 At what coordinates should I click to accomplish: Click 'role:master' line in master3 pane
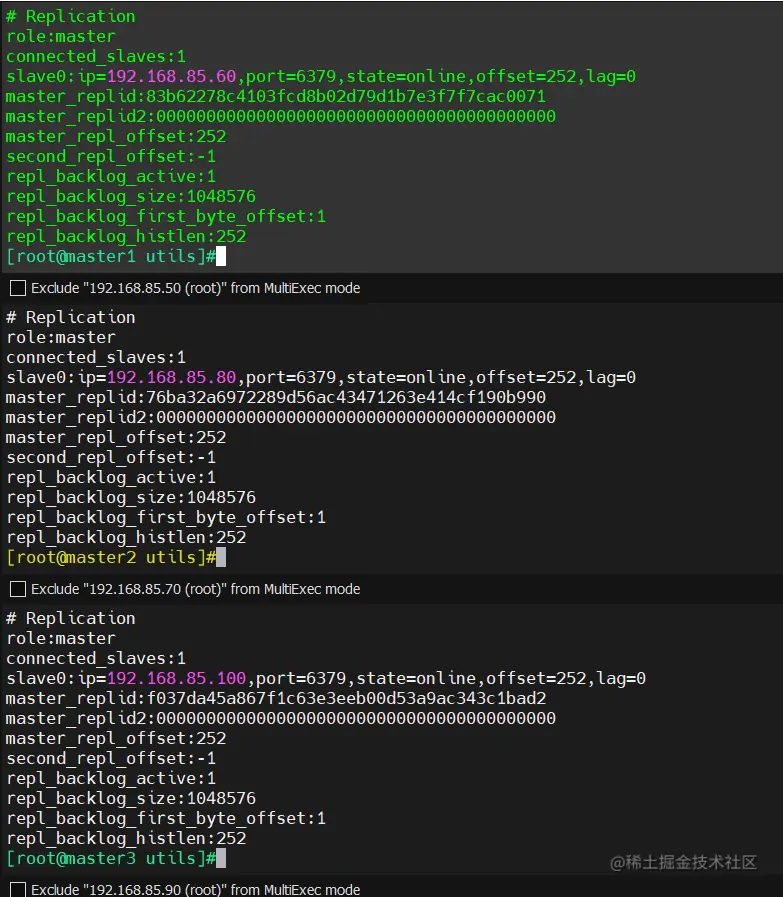point(61,638)
